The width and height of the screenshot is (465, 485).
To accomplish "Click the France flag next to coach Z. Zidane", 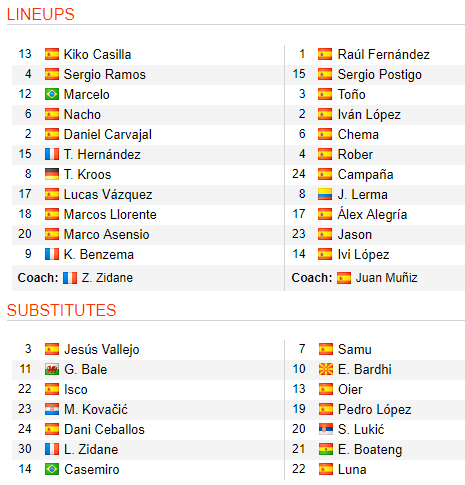I will point(70,278).
